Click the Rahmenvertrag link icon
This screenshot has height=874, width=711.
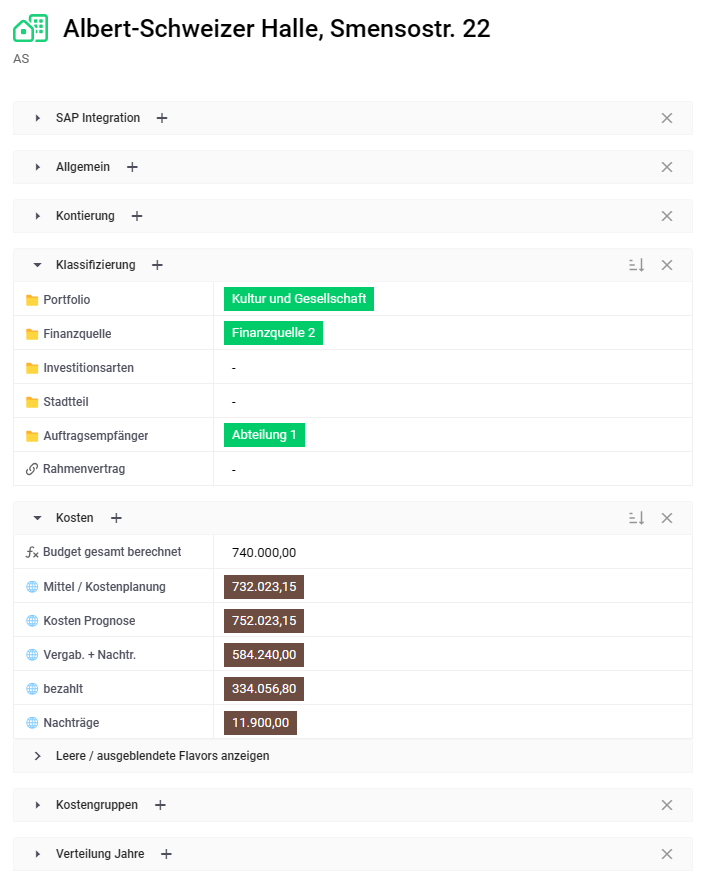pyautogui.click(x=32, y=469)
